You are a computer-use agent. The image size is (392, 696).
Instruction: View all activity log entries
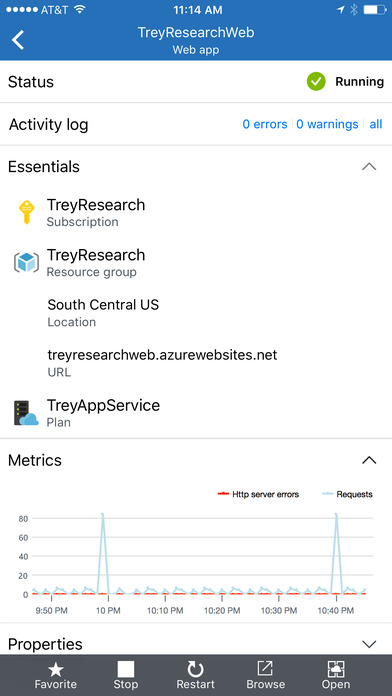point(376,124)
